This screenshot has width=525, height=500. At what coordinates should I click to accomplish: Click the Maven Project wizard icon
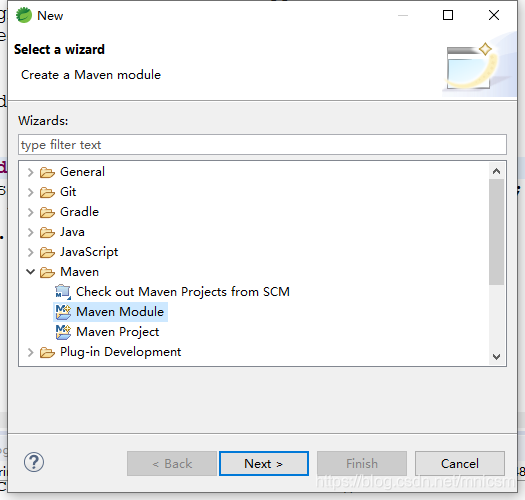tap(63, 332)
